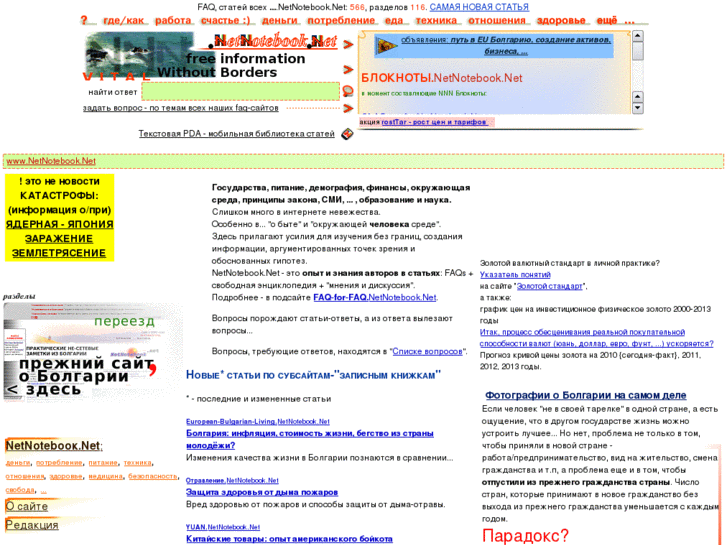The image size is (727, 545).
Task: Open YUAN.NetNotebook.Net link
Action: coord(223,527)
